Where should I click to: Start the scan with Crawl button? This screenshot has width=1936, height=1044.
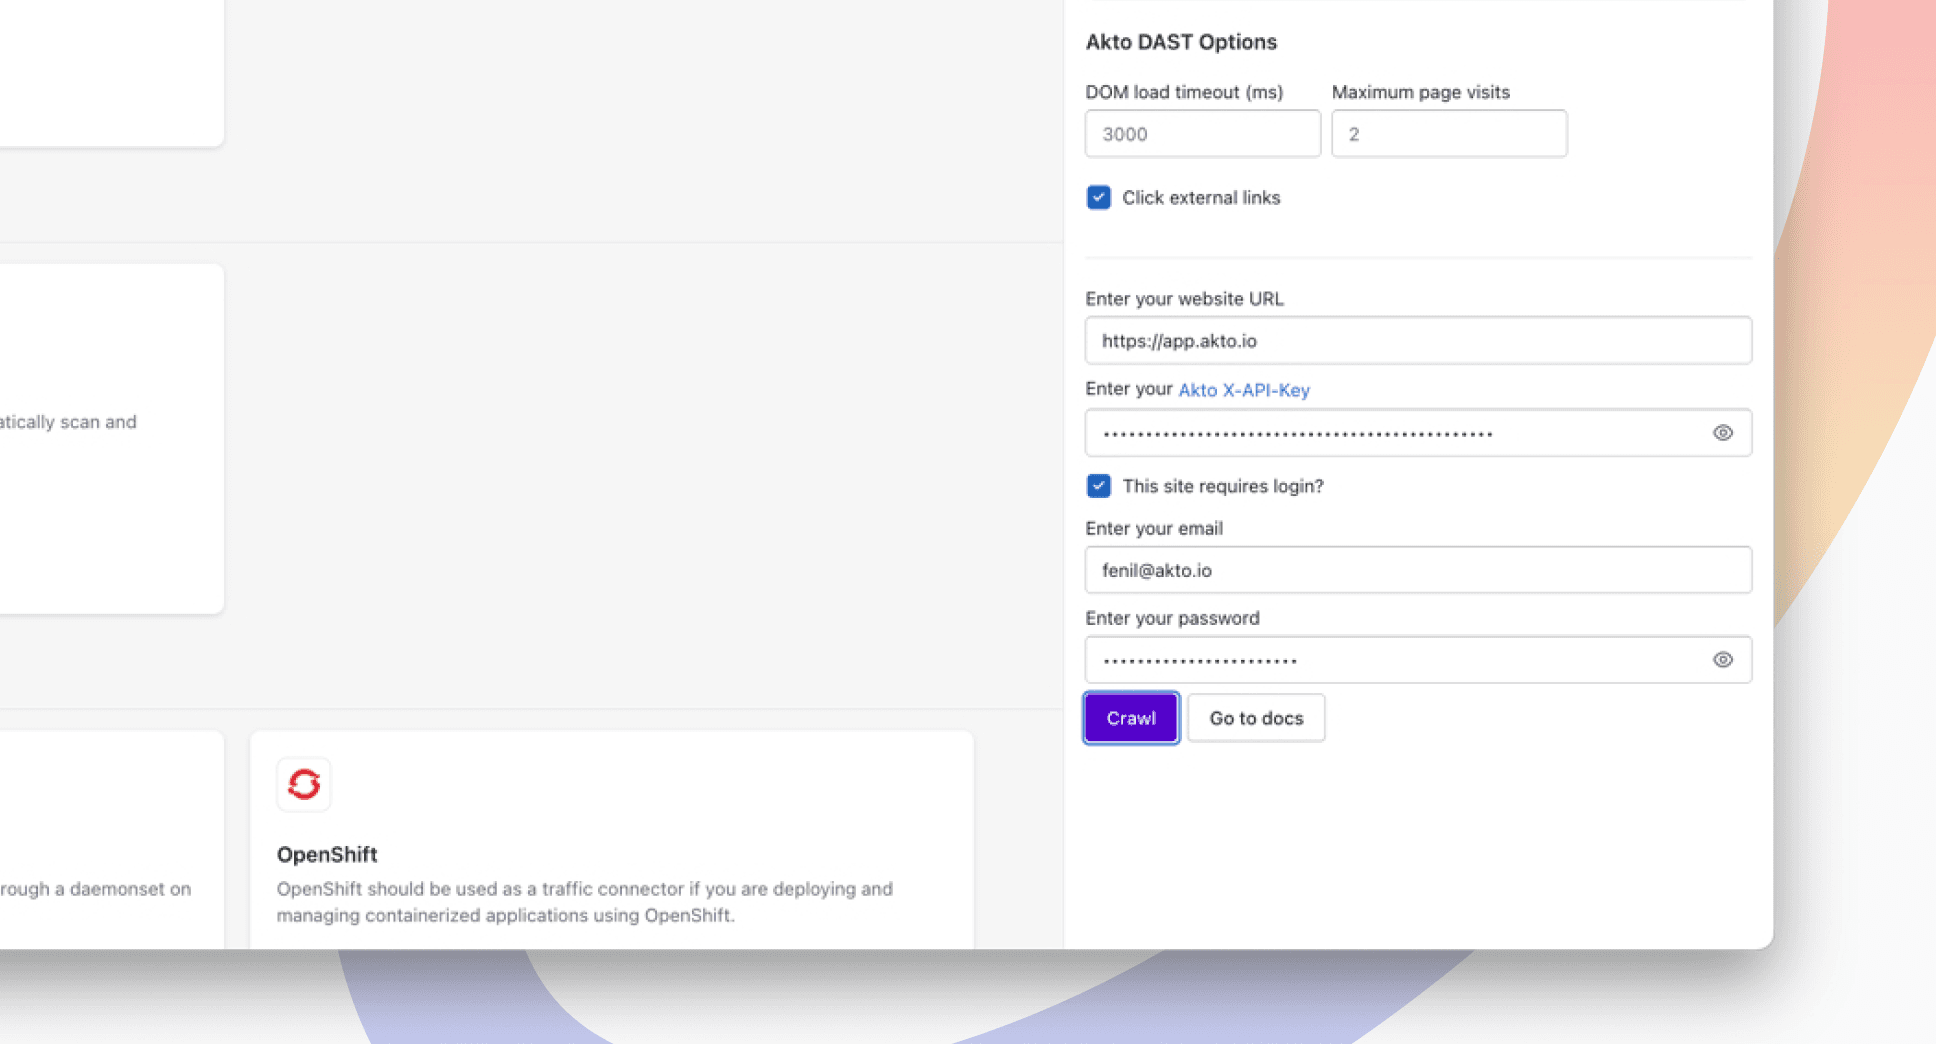(1131, 718)
